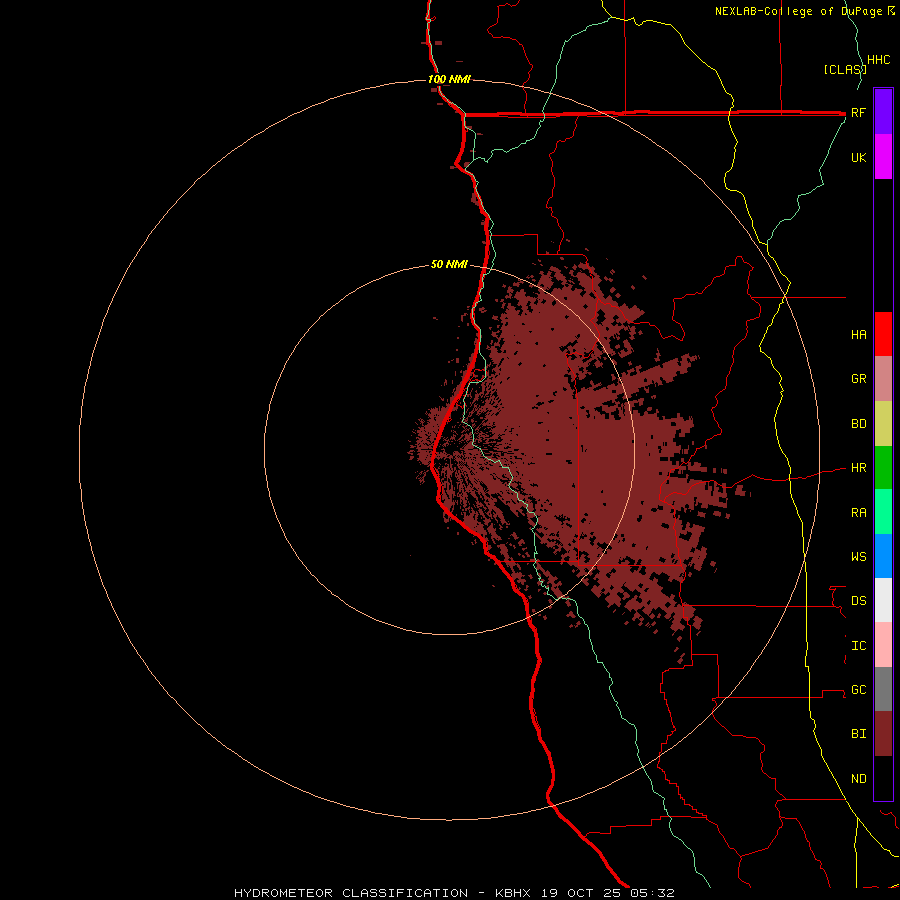
Task: Click the ND legend label
Action: pos(858,779)
